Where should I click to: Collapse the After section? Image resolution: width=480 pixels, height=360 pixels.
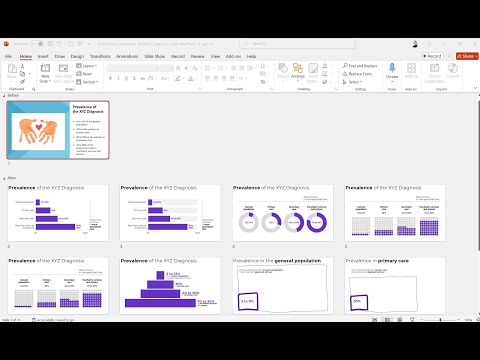(4, 178)
